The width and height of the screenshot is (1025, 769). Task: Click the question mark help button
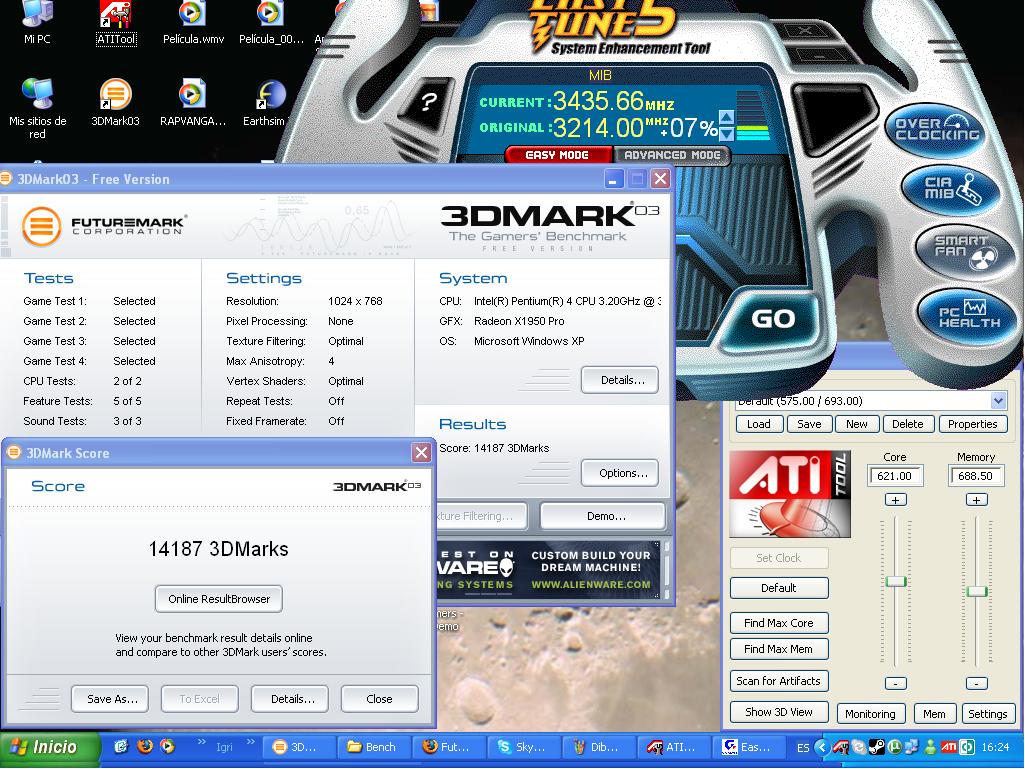pos(428,103)
